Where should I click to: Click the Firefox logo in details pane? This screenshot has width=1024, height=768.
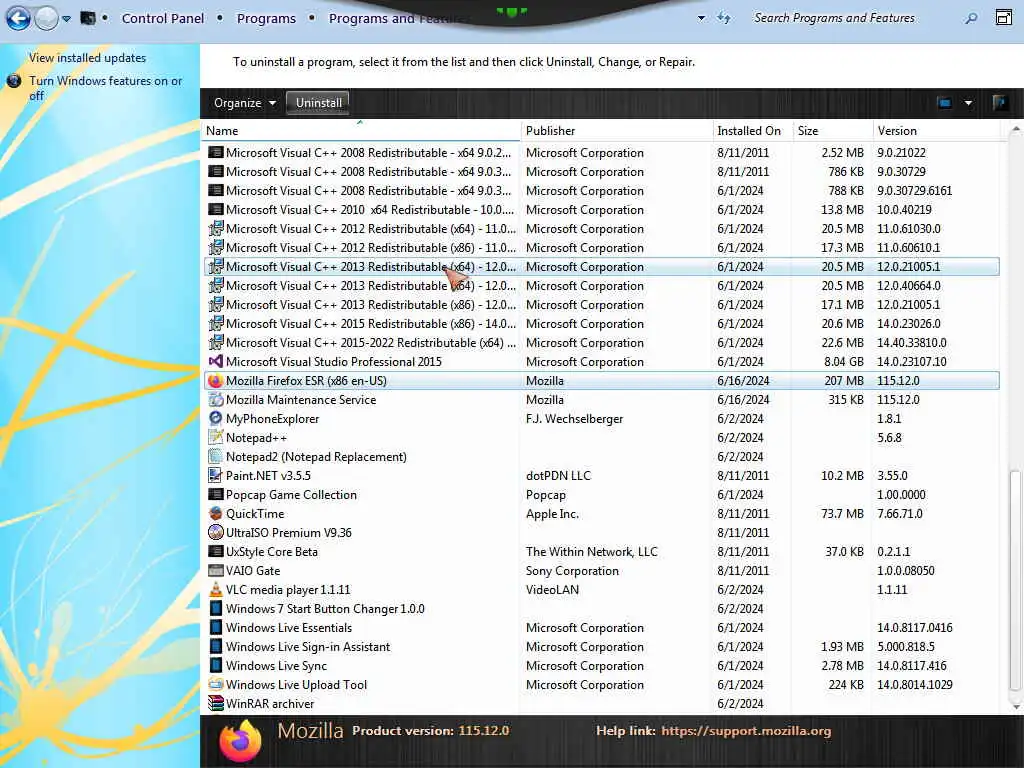coord(240,741)
